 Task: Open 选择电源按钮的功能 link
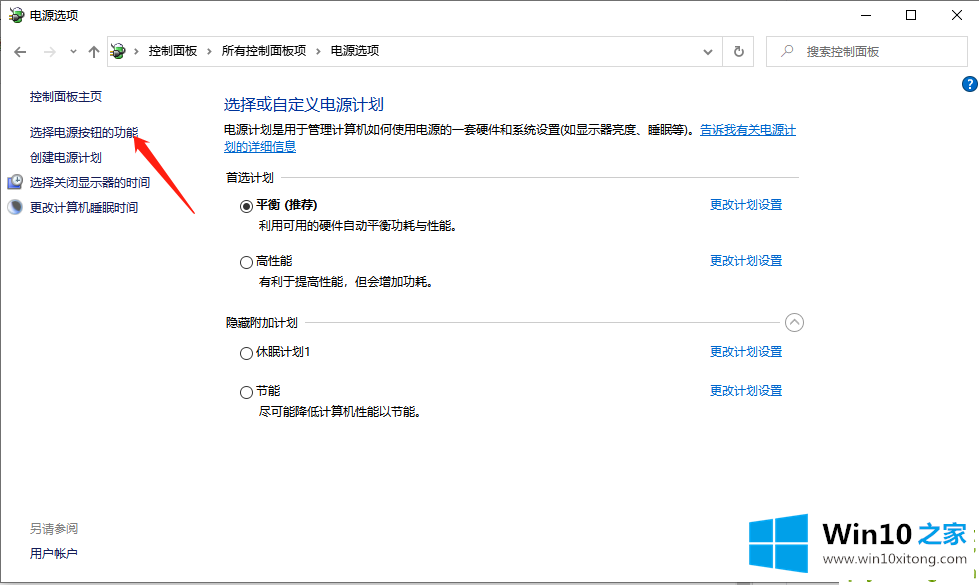tap(84, 132)
